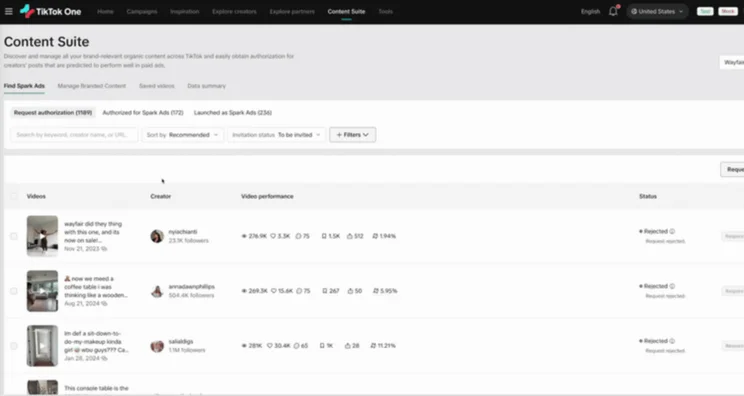This screenshot has width=744, height=396.
Task: Tick the select-all checkbox in the Videos header
Action: coord(14,196)
